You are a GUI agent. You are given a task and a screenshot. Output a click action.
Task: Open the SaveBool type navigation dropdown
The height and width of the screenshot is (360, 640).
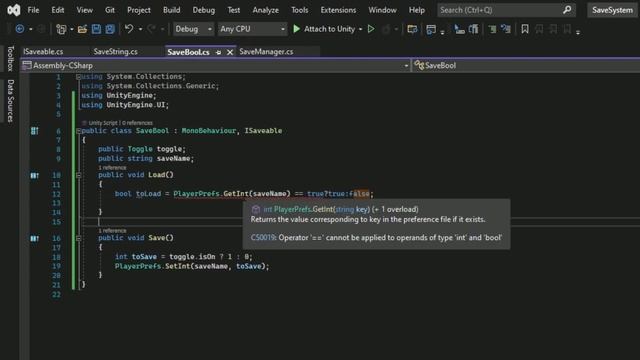point(526,65)
